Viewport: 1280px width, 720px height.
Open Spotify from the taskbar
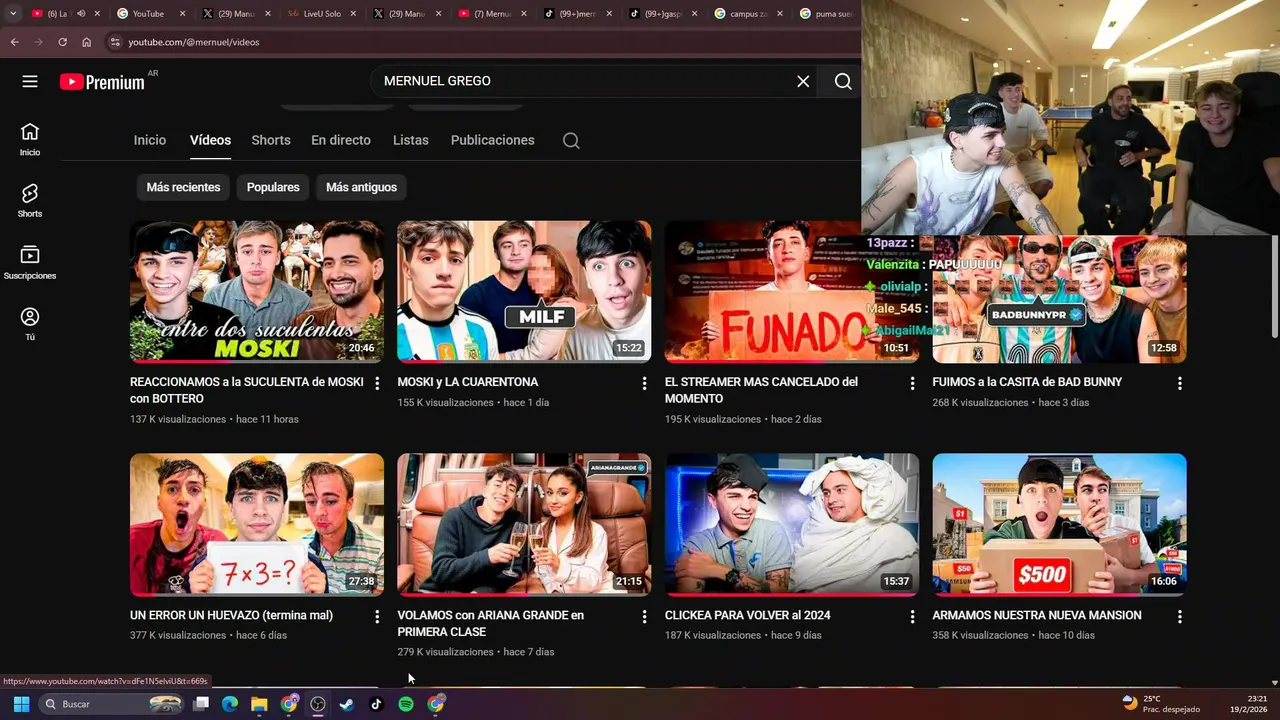click(405, 704)
